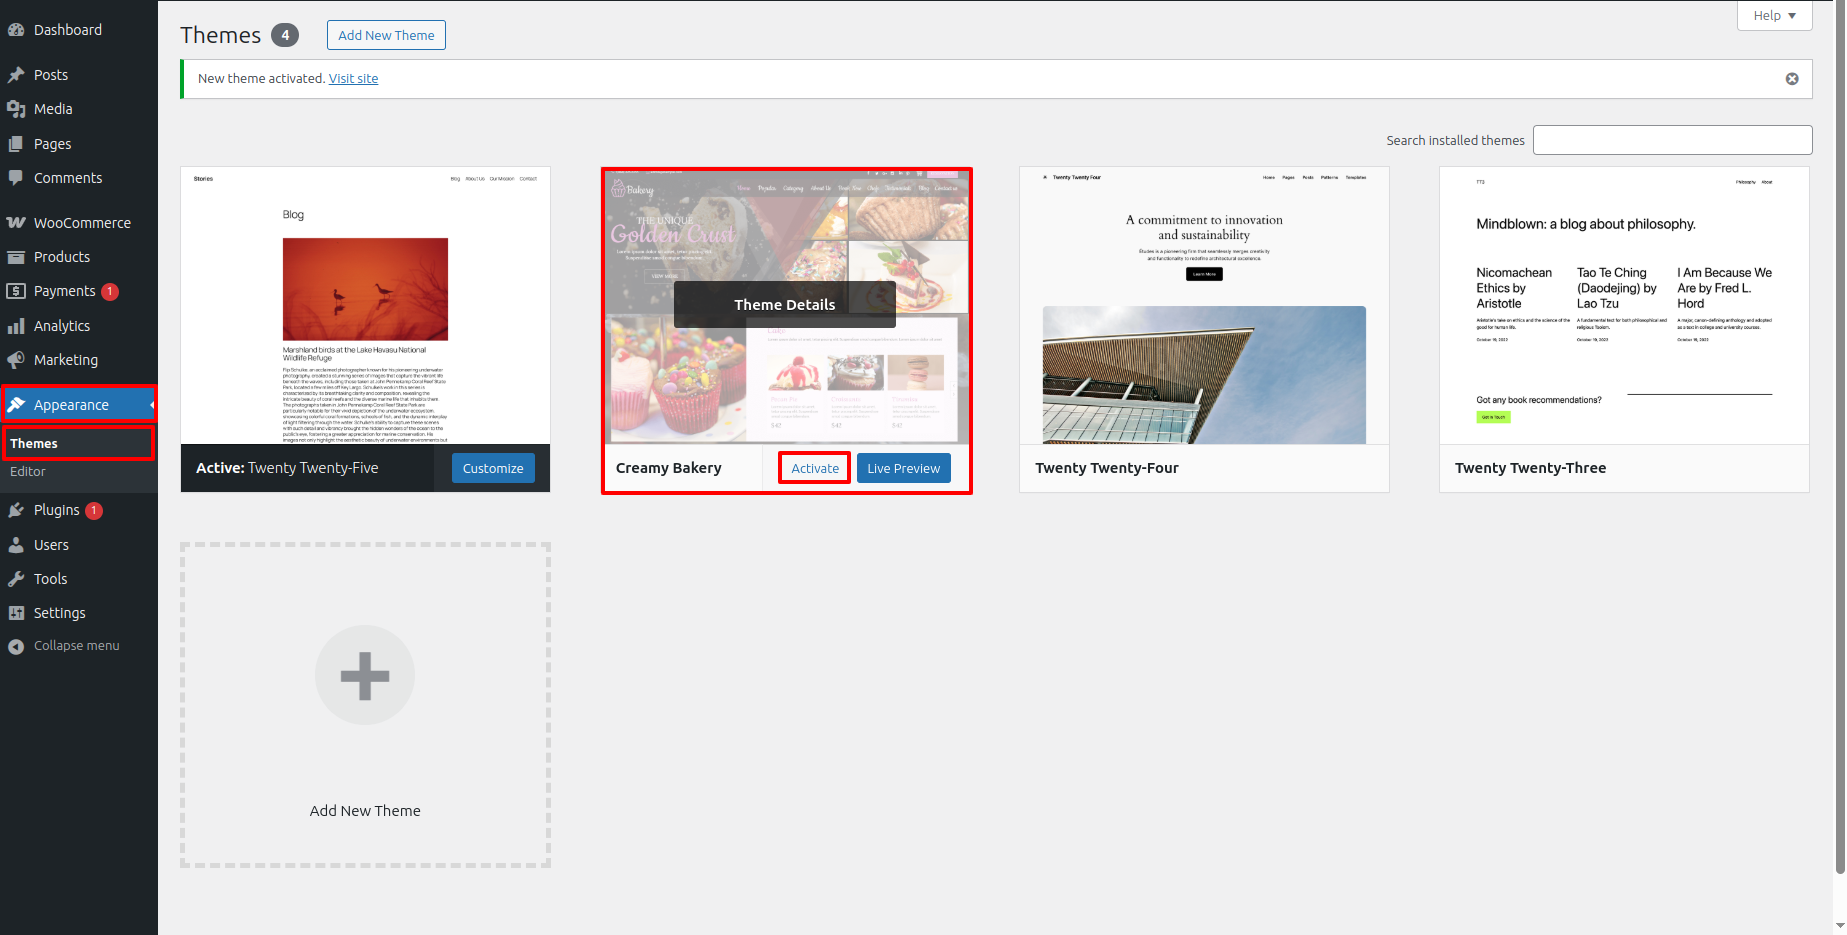Click the Plugins update count badge

click(94, 511)
